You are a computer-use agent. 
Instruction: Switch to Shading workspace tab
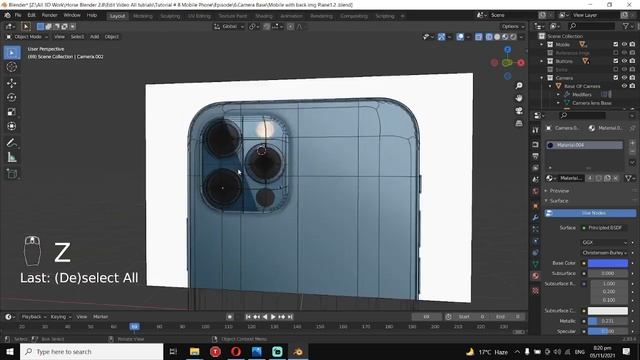[x=264, y=16]
